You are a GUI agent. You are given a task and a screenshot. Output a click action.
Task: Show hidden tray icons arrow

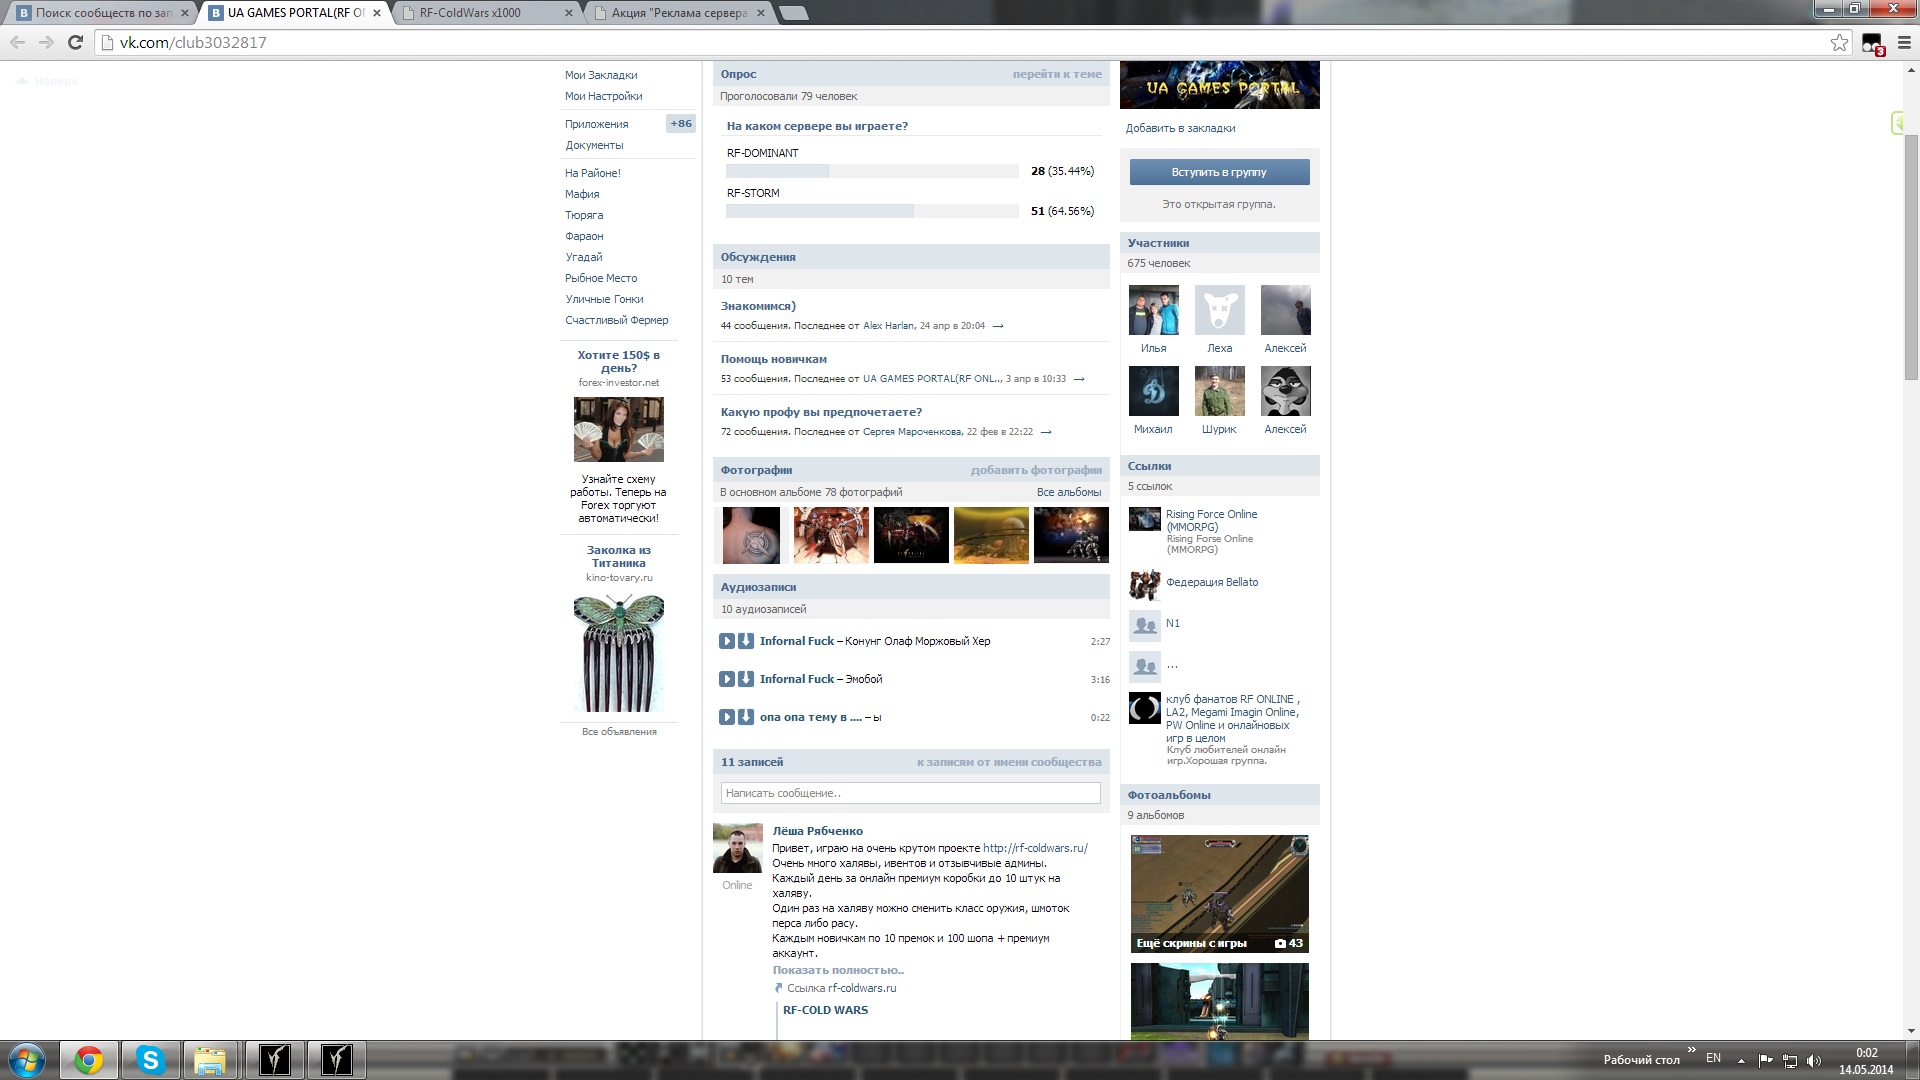click(x=1741, y=1060)
